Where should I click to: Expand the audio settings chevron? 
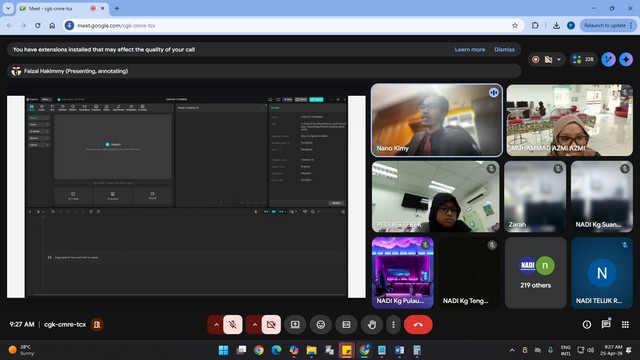click(216, 324)
